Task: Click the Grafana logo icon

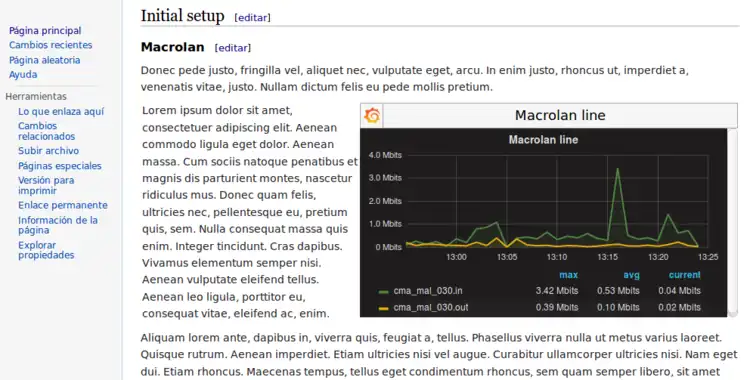Action: pos(372,115)
